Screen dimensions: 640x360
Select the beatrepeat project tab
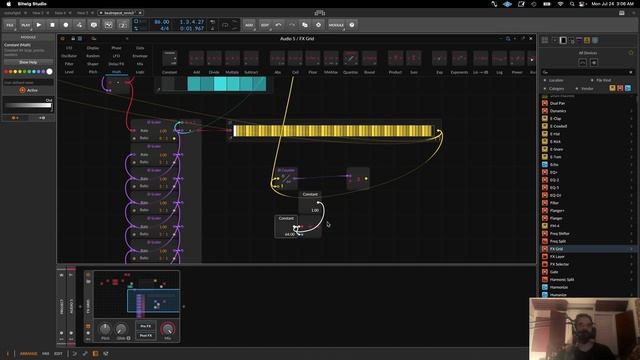pyautogui.click(x=120, y=13)
